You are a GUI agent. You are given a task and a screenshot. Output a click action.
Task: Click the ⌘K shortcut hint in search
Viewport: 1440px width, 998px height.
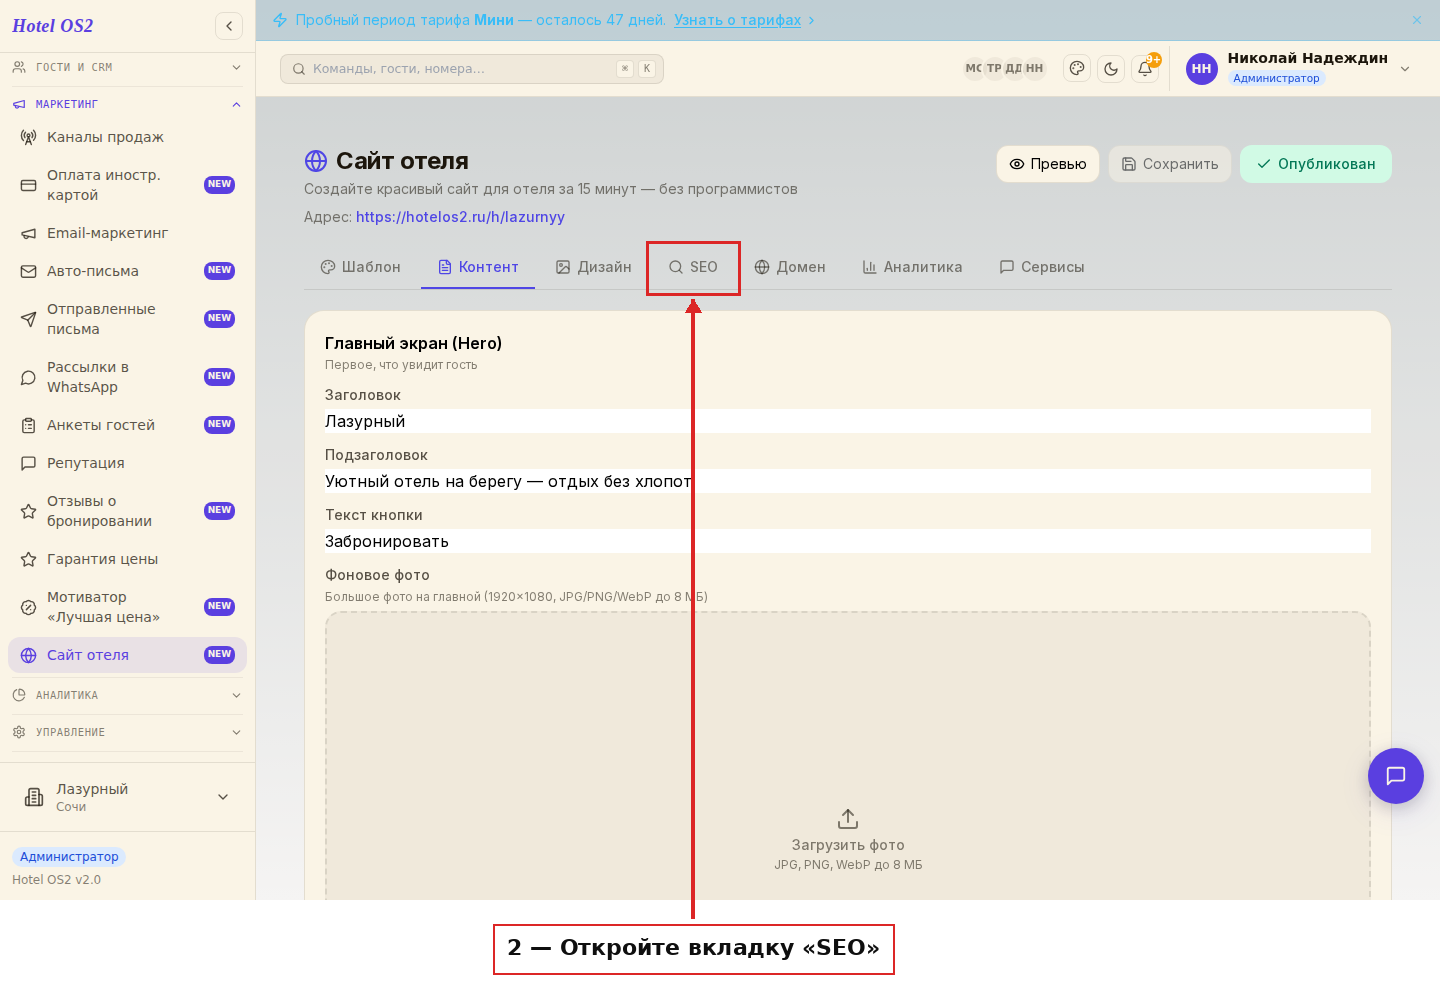click(636, 69)
